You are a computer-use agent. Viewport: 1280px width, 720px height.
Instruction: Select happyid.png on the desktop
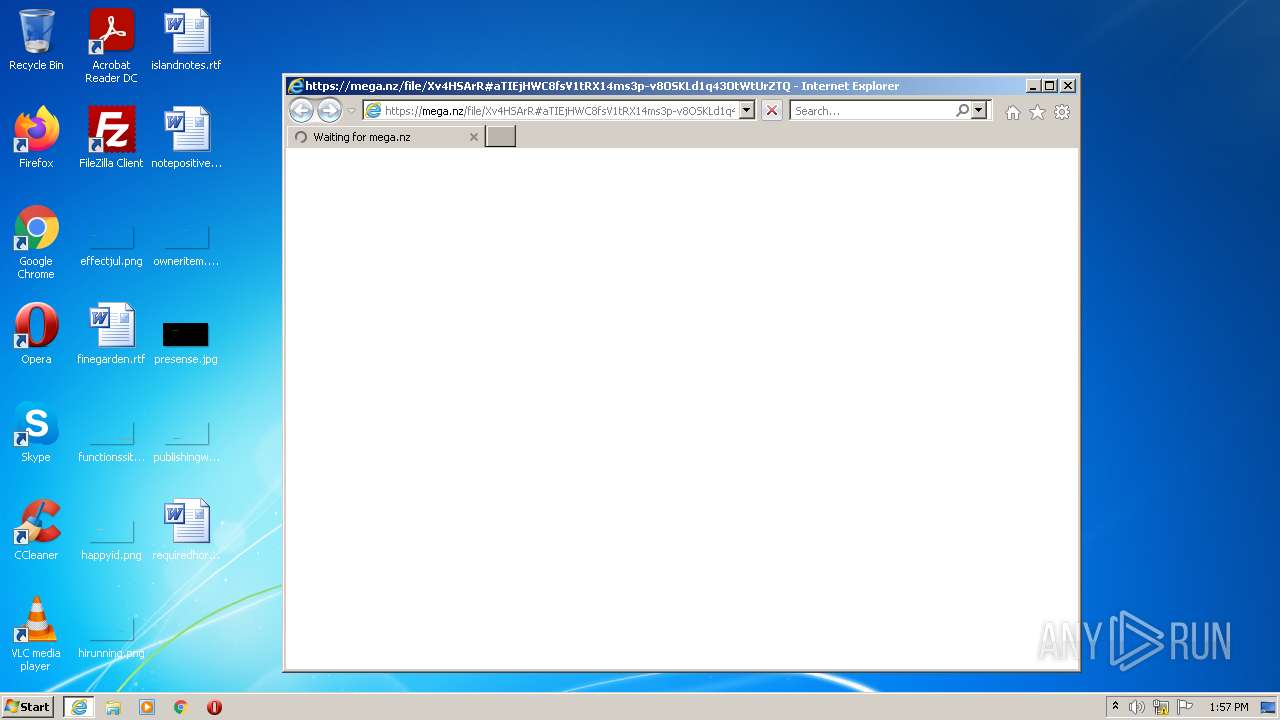point(111,540)
